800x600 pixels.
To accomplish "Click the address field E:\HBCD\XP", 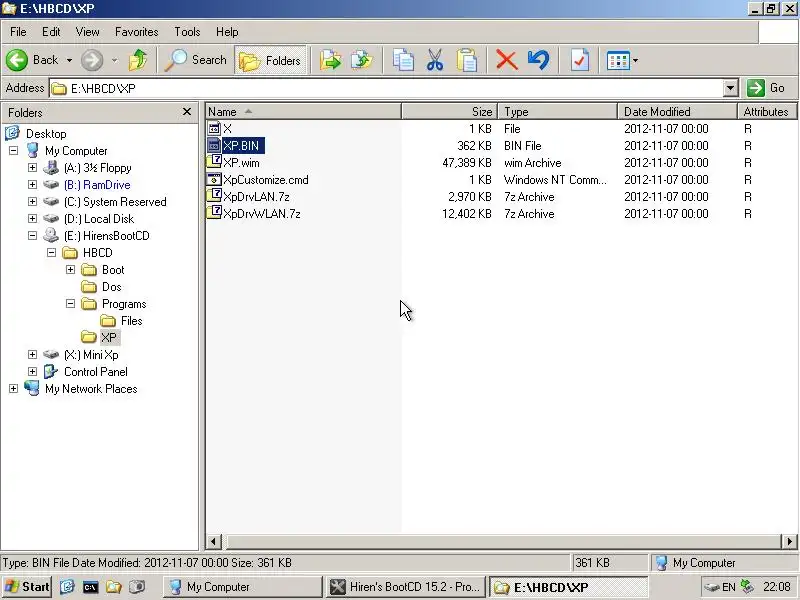I will point(386,88).
